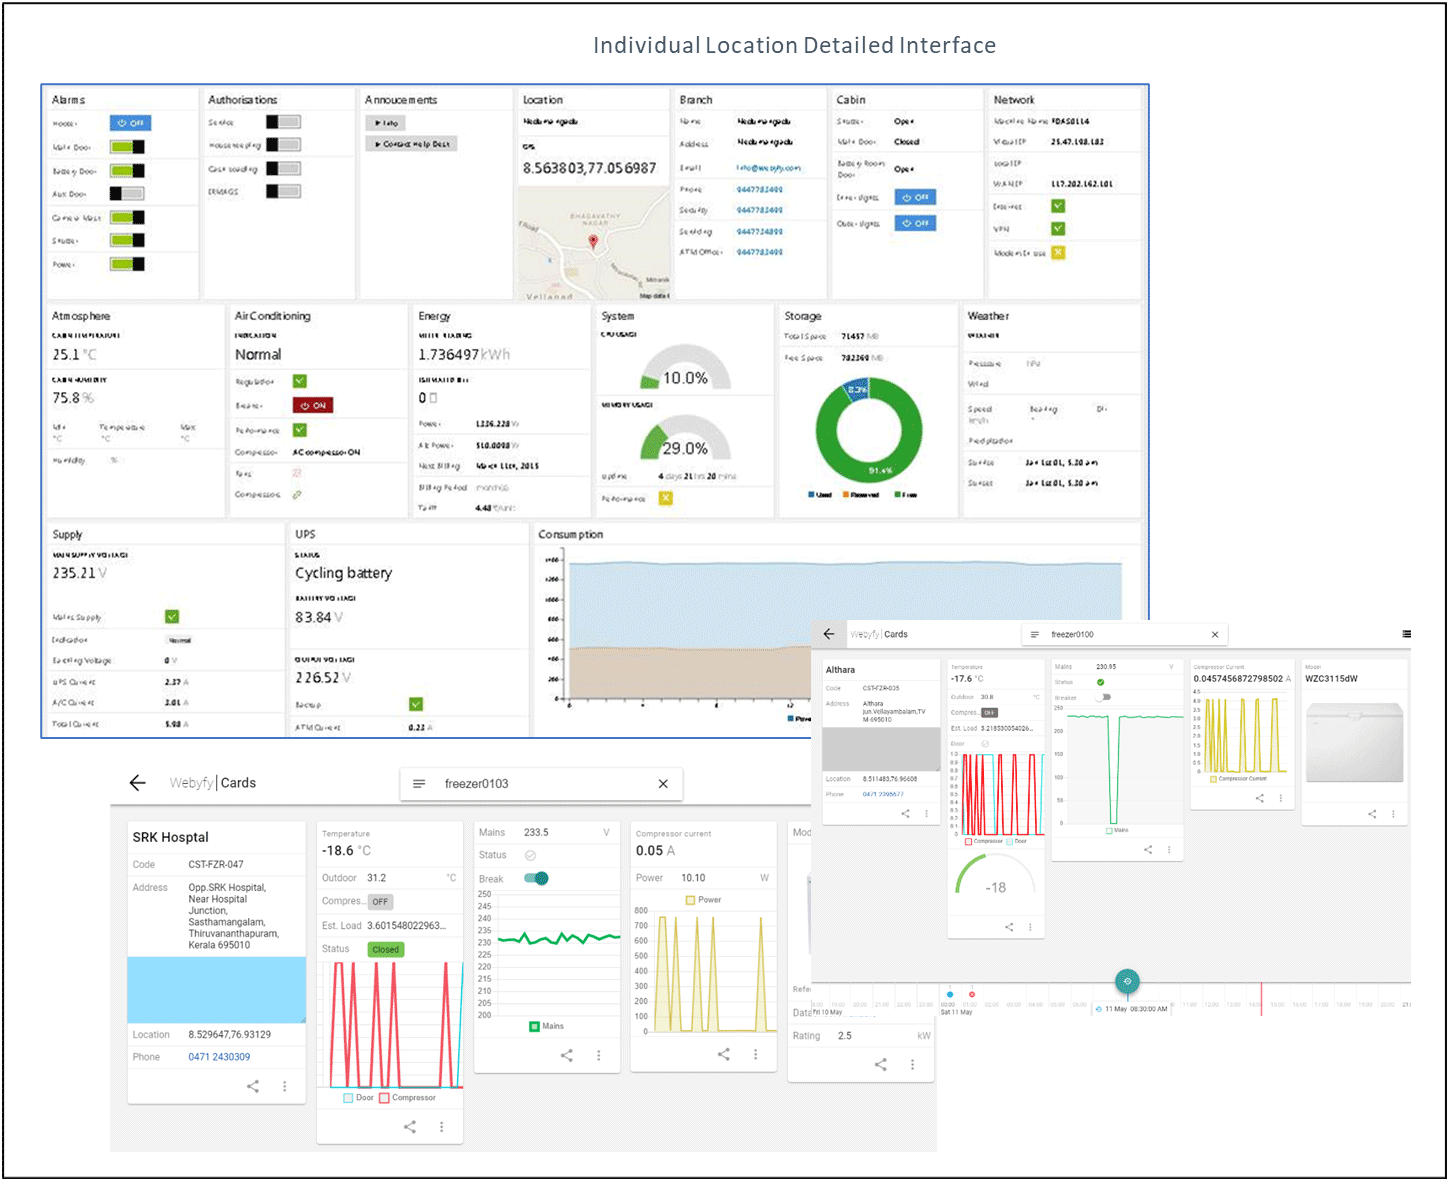Click the Internet status checkbox in Network
Image resolution: width=1449 pixels, height=1181 pixels.
[x=1058, y=206]
